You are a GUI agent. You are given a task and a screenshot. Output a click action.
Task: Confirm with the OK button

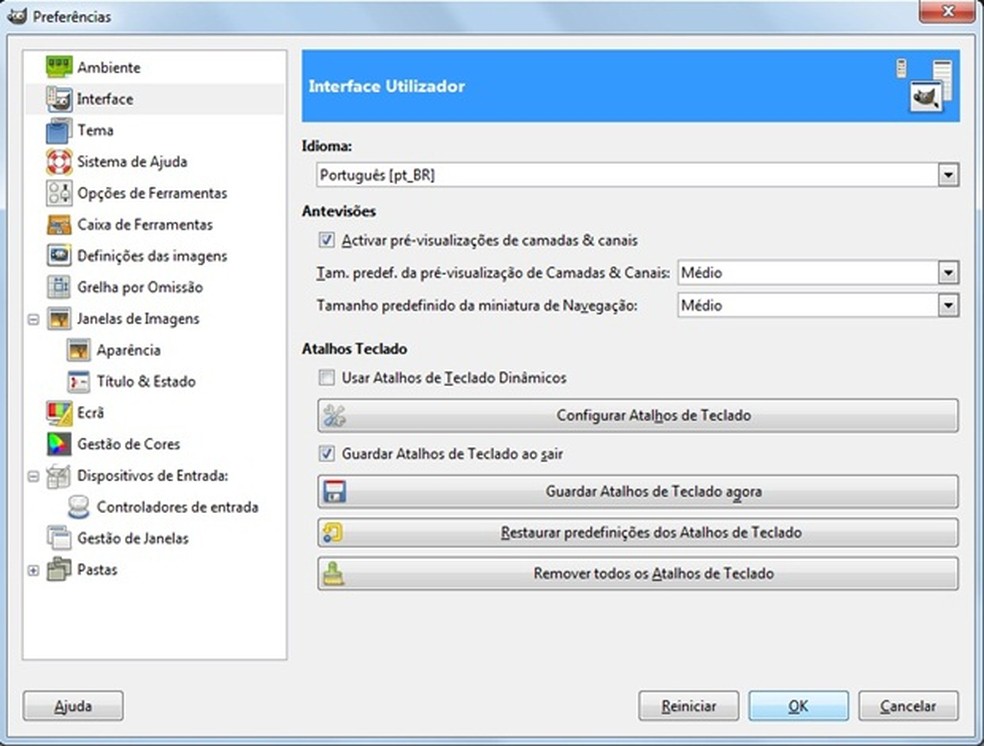(x=798, y=706)
